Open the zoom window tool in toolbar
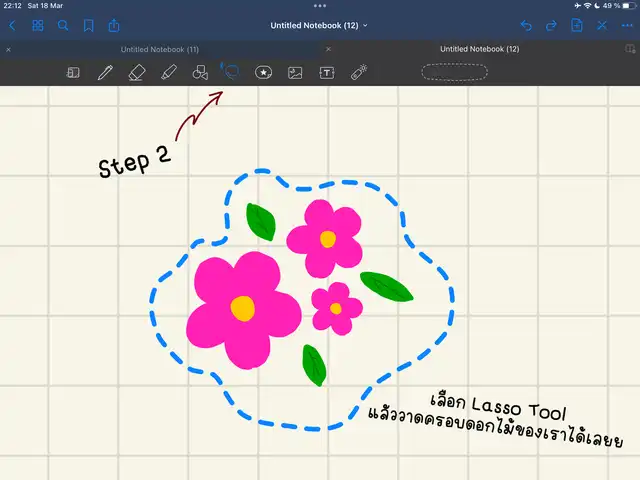Image resolution: width=640 pixels, height=480 pixels. coord(73,72)
